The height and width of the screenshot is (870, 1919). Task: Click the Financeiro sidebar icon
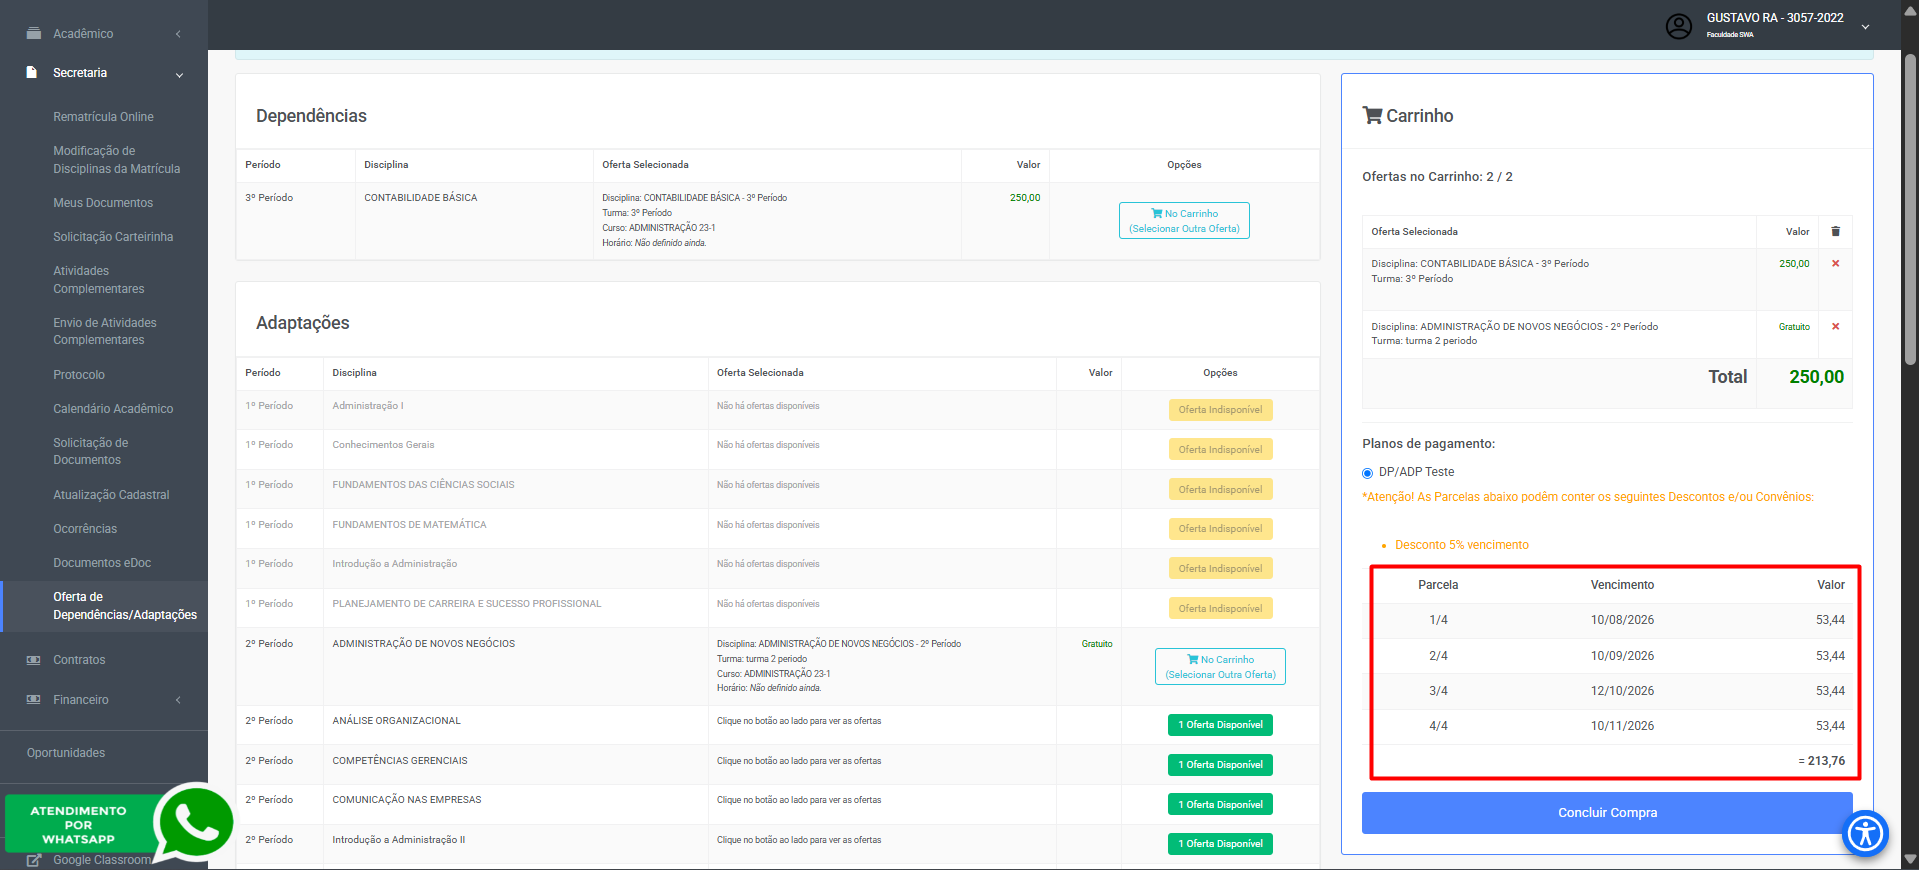[34, 700]
